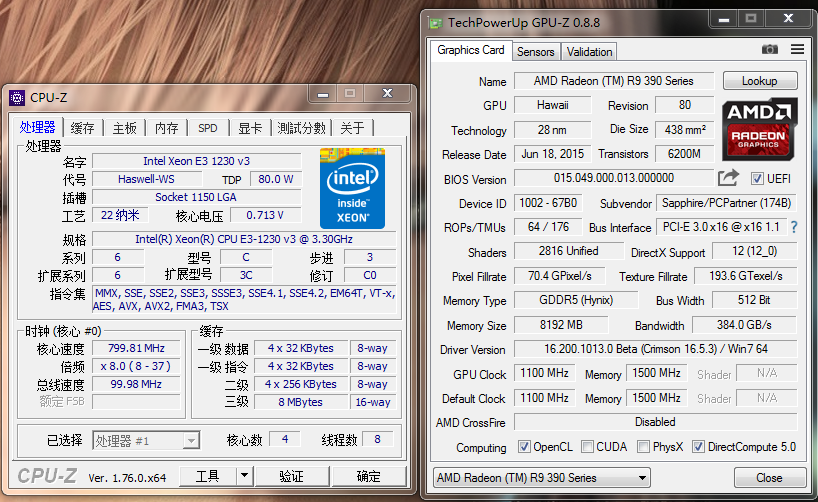818x502 pixels.
Task: Click the Shaders 2816 Unified value
Action: 569,251
